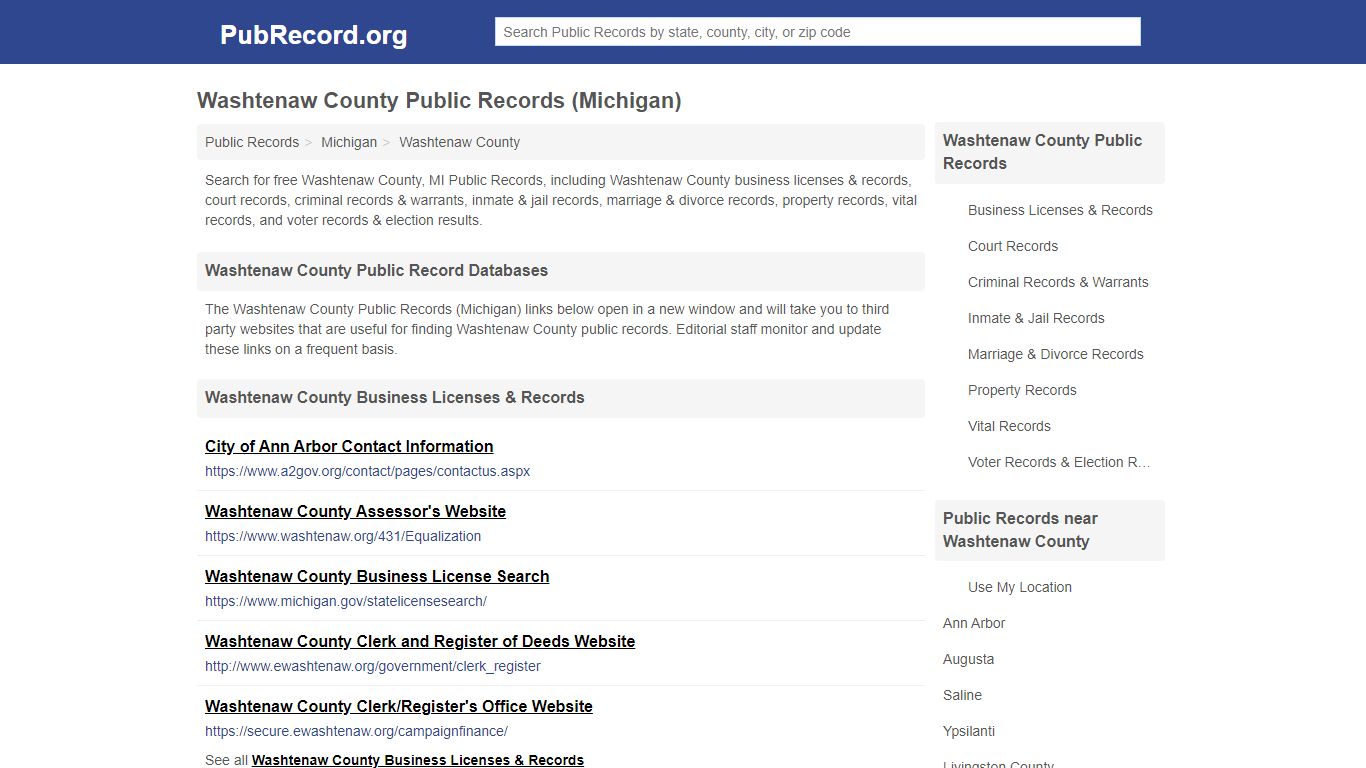Click the sidebar Washtenaw County Public Records heading
The width and height of the screenshot is (1366, 768).
(x=1042, y=152)
